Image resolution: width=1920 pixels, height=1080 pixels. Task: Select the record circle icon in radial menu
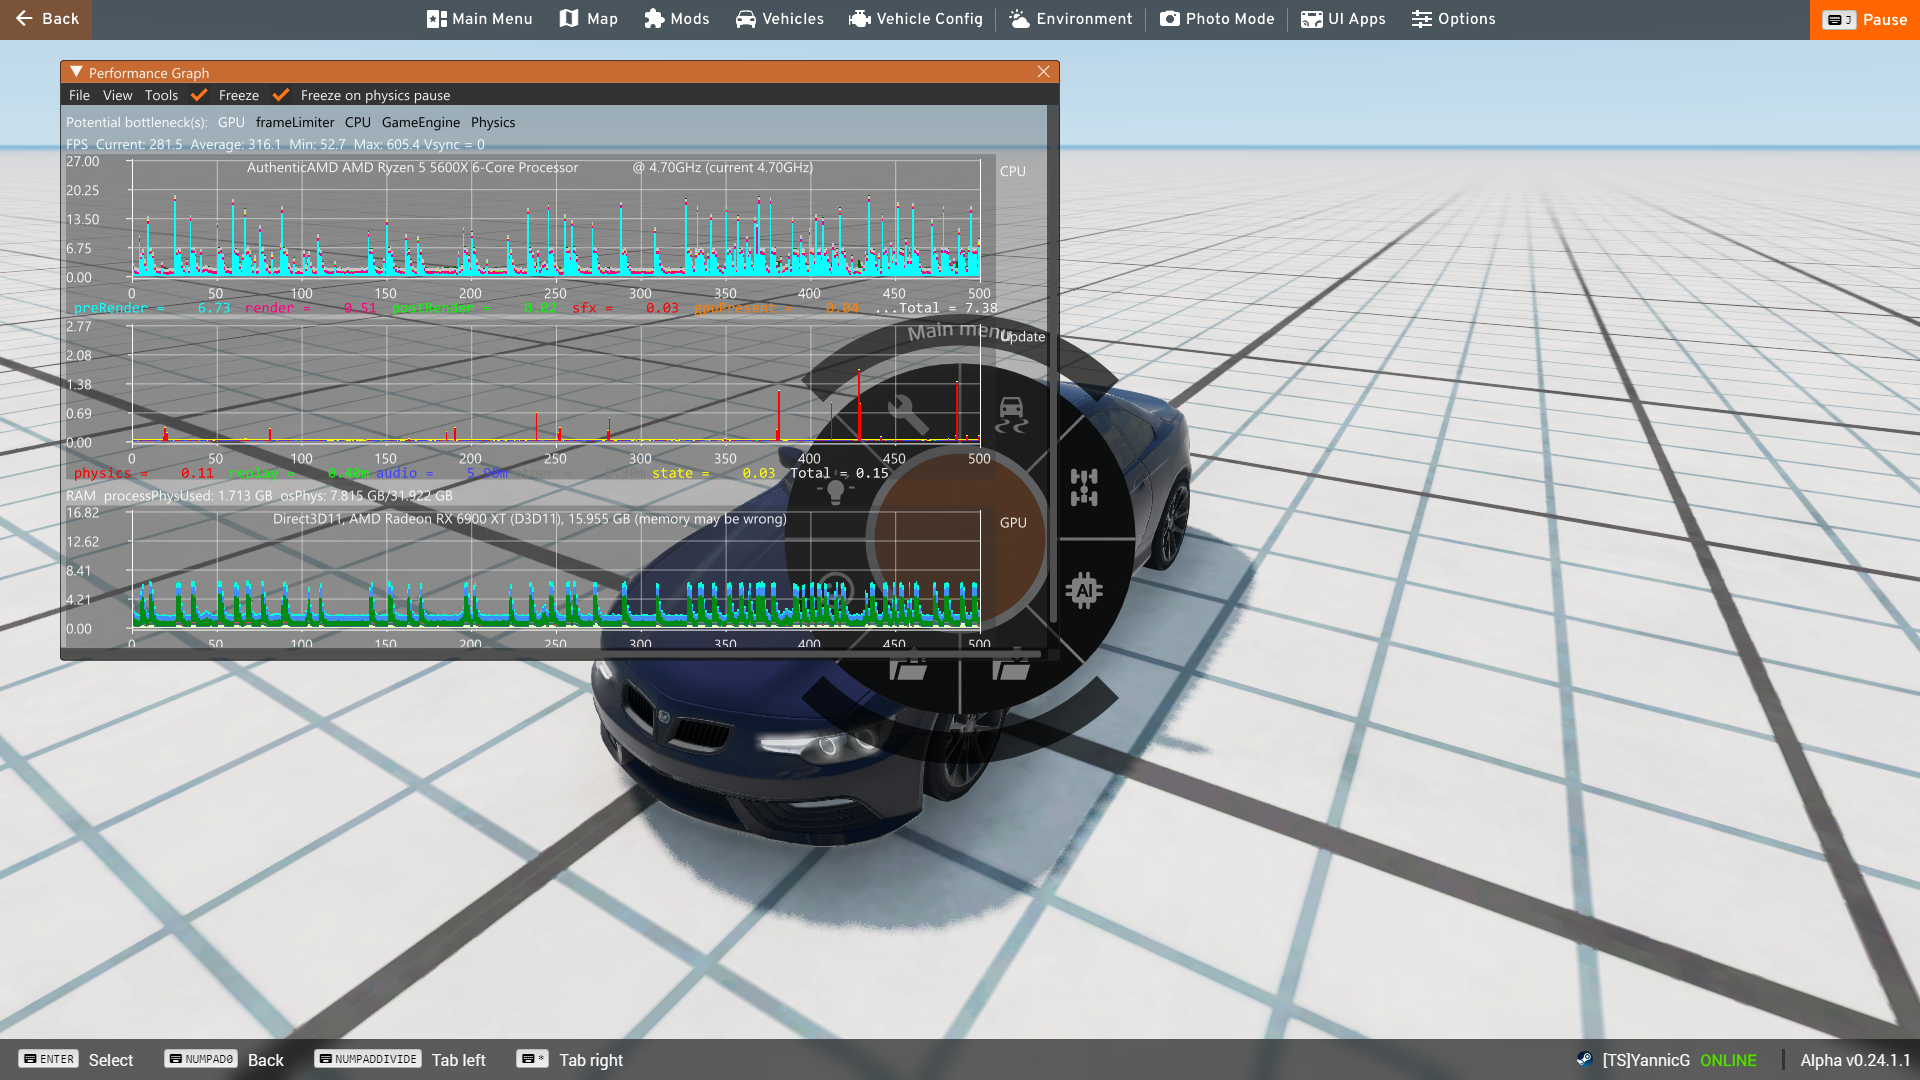coord(835,589)
